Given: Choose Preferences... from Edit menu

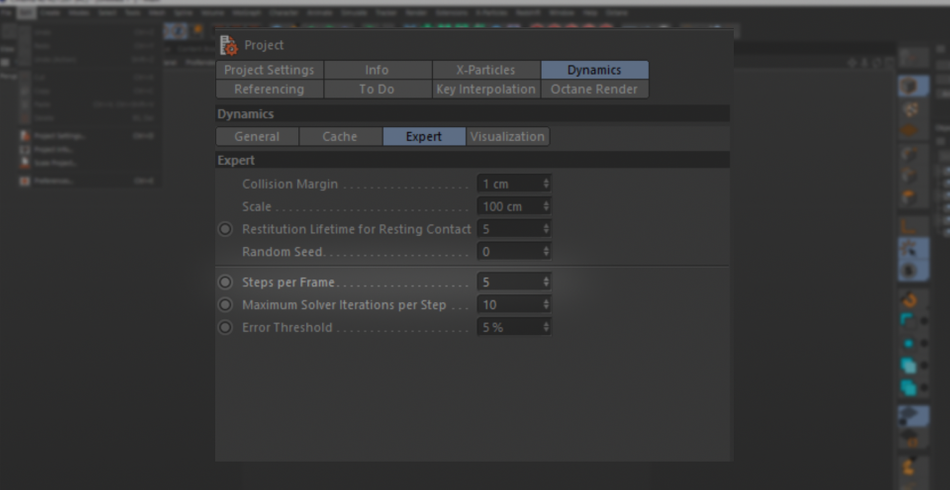Looking at the screenshot, I should (53, 180).
